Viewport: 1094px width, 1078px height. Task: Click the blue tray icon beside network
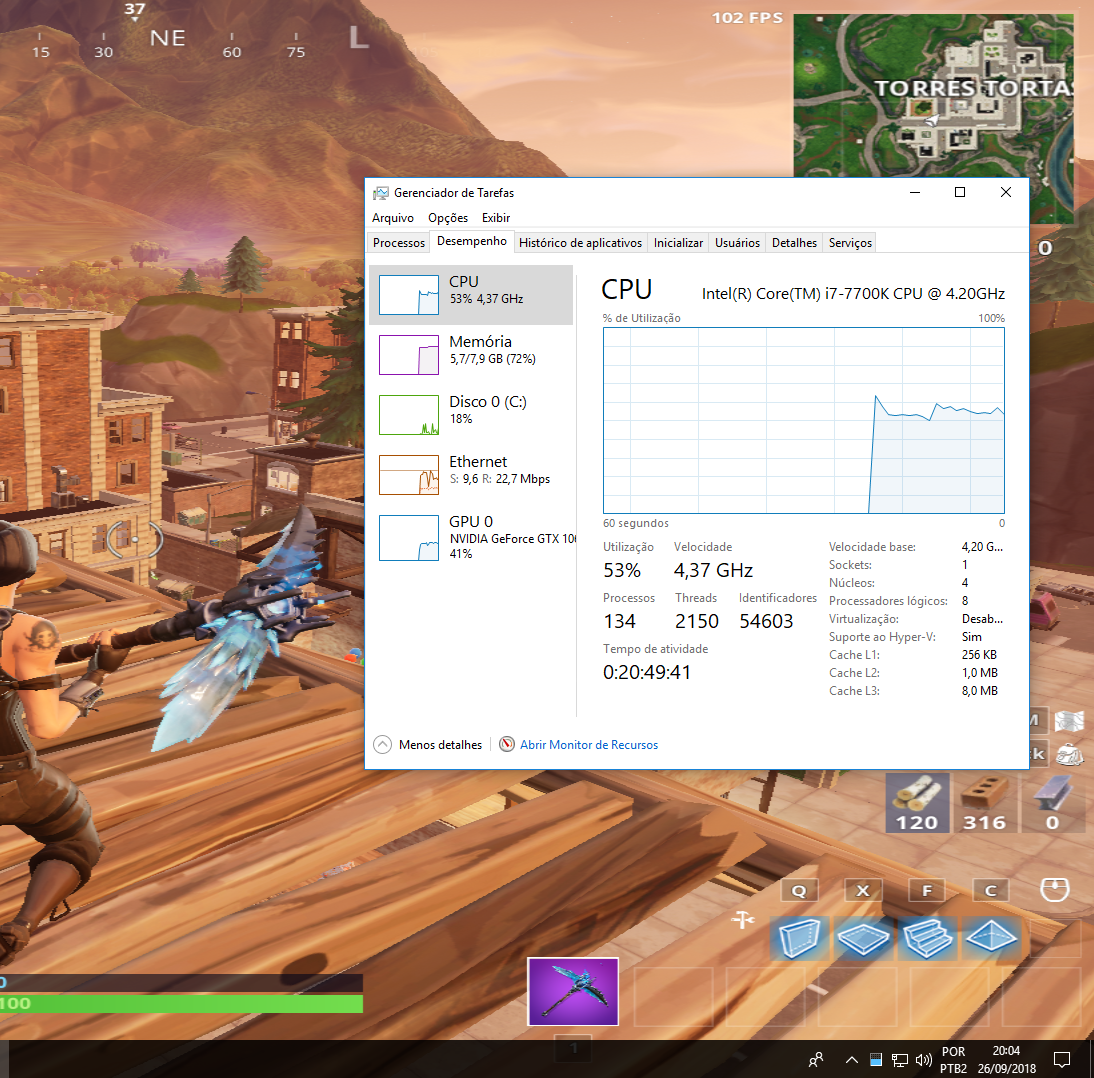pos(876,1060)
